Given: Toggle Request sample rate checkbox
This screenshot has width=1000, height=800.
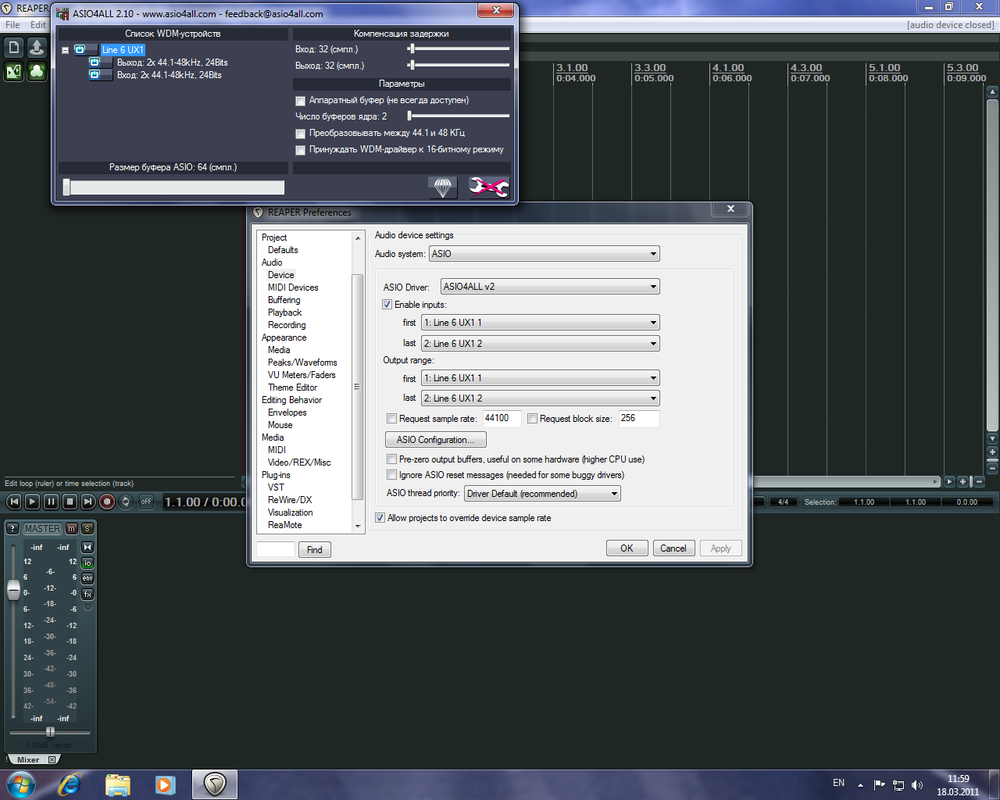Looking at the screenshot, I should [392, 419].
